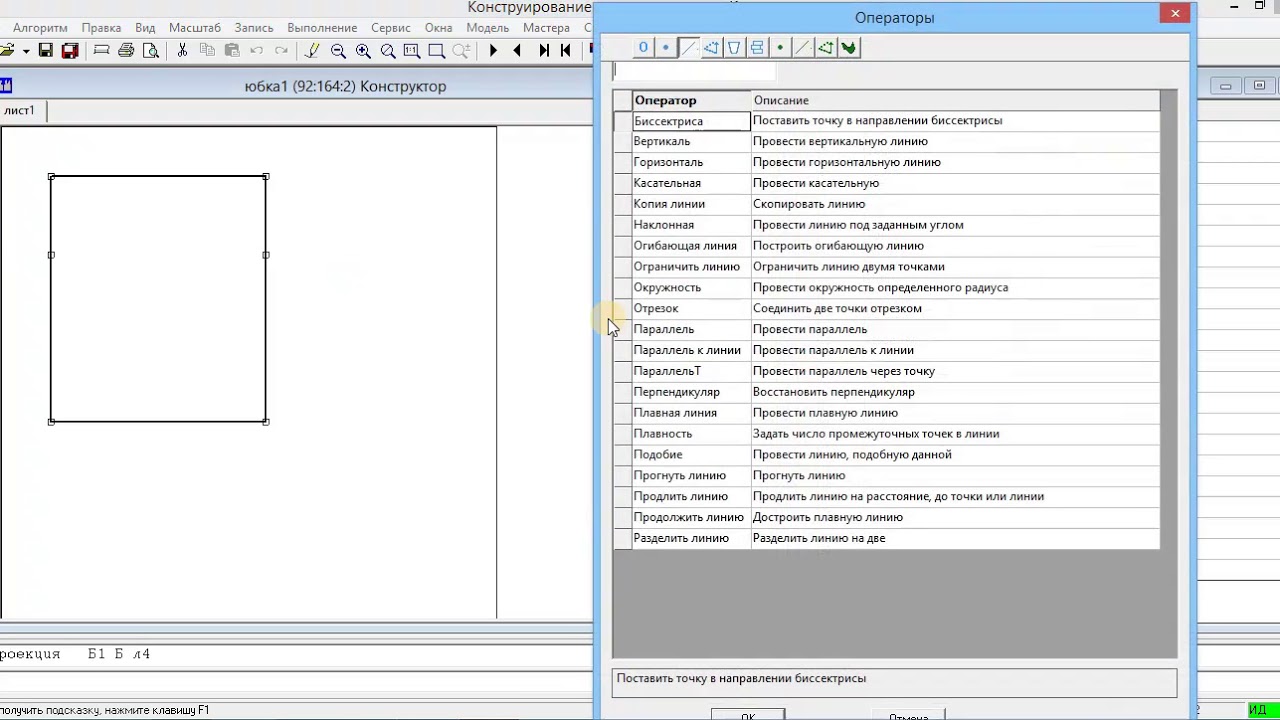Open the Алгоритм menu
This screenshot has height=720, width=1280.
[x=40, y=28]
